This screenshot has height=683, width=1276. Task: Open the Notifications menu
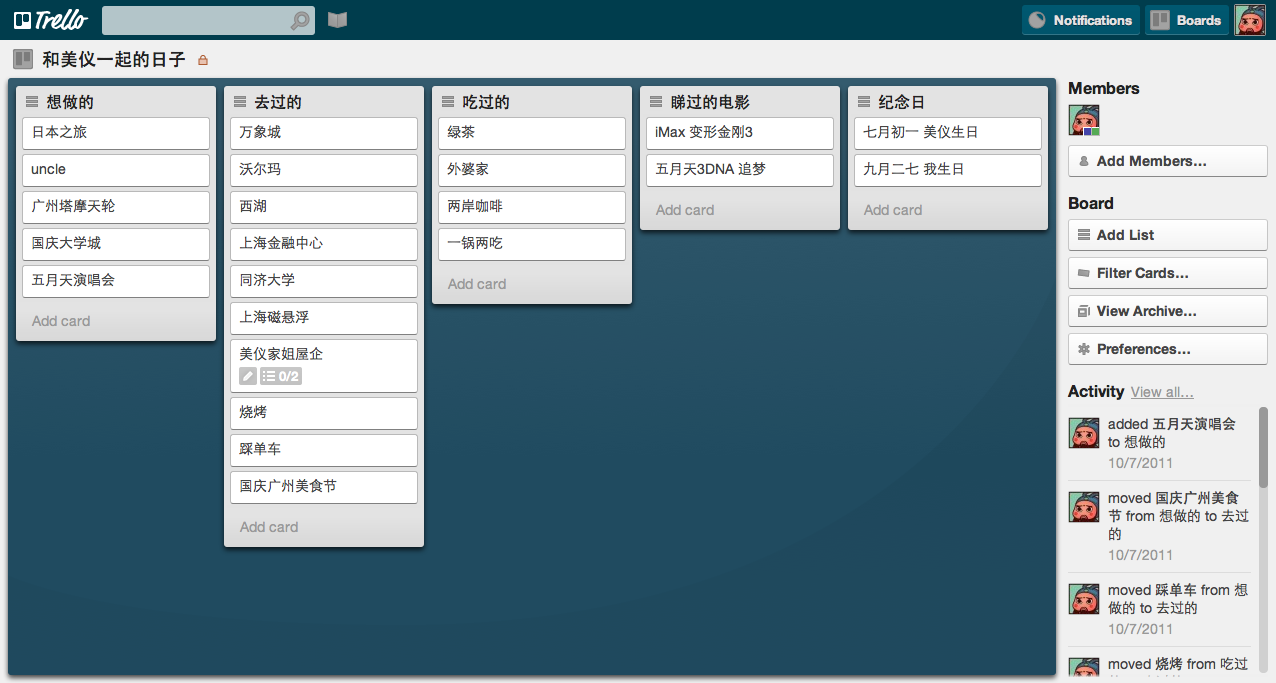pos(1080,20)
